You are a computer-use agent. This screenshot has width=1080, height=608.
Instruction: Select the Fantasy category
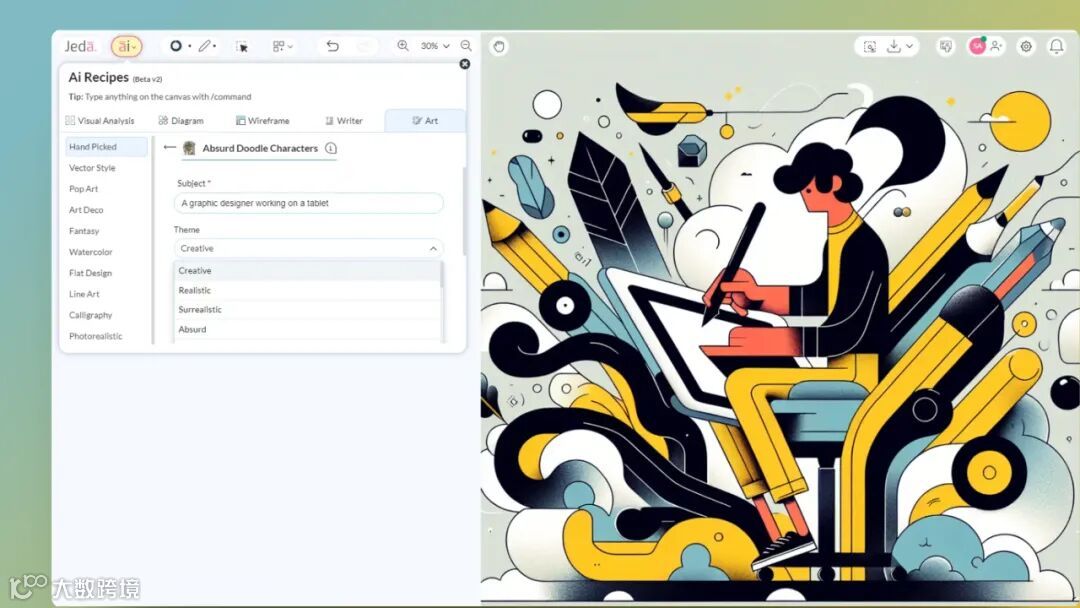pos(84,231)
